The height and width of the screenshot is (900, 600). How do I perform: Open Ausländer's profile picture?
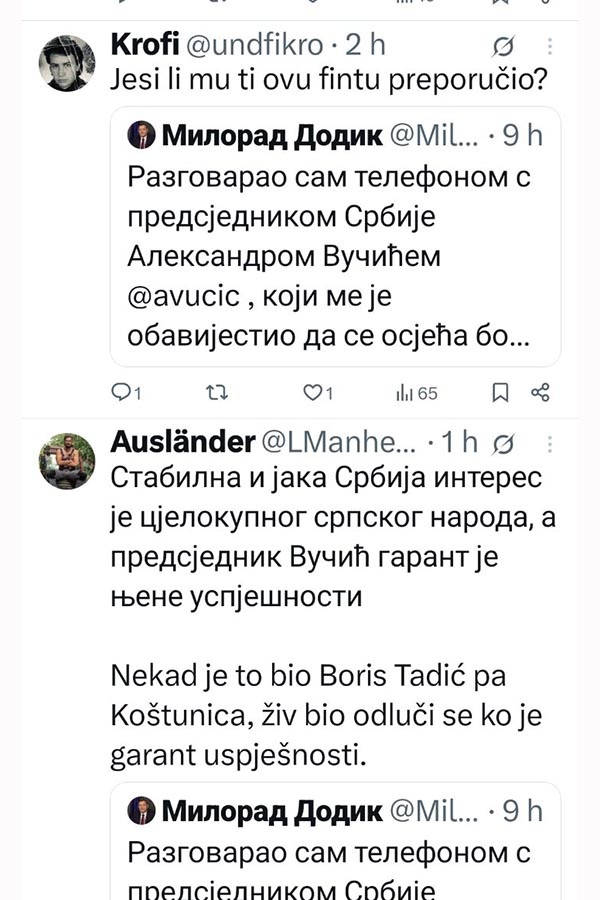67,461
